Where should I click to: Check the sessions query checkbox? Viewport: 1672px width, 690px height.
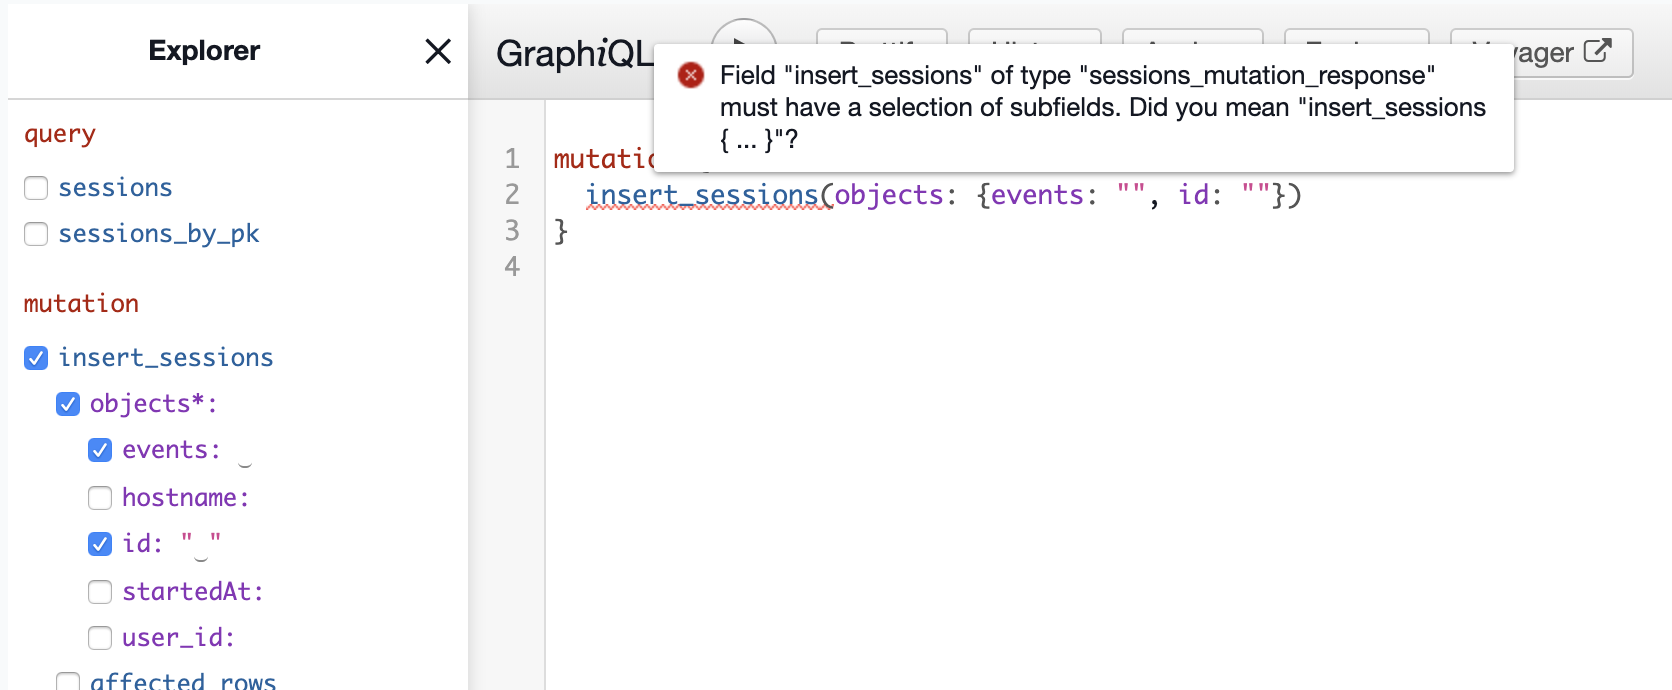coord(36,188)
